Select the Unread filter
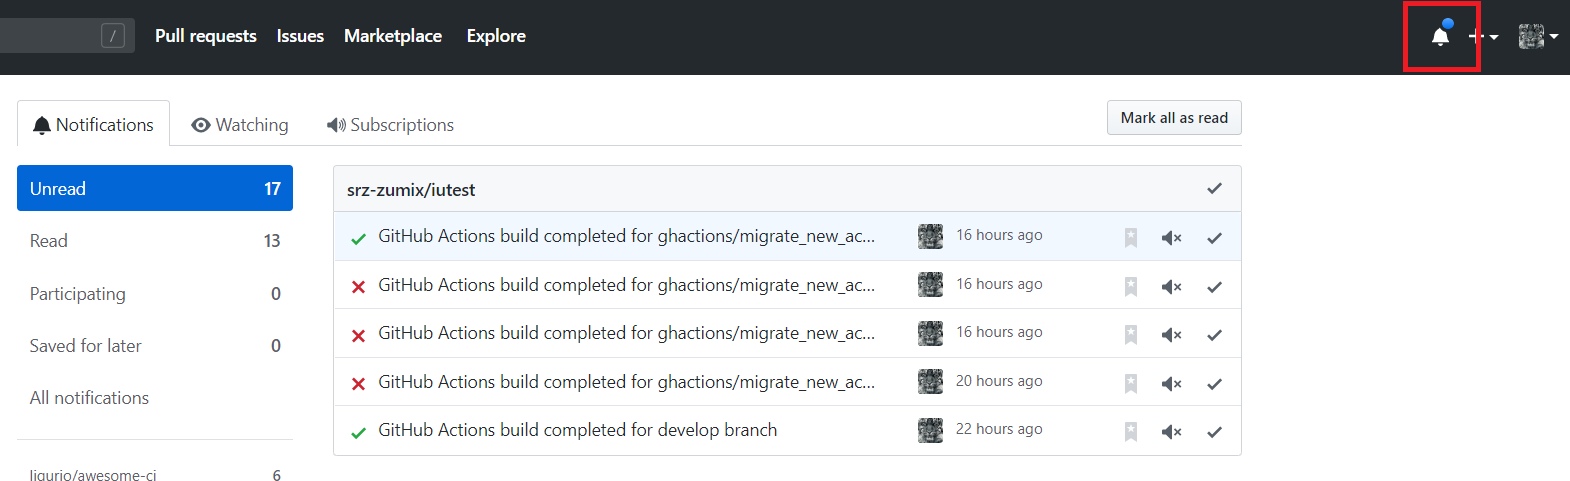Screen dimensions: 1570x481 pyautogui.click(x=155, y=188)
